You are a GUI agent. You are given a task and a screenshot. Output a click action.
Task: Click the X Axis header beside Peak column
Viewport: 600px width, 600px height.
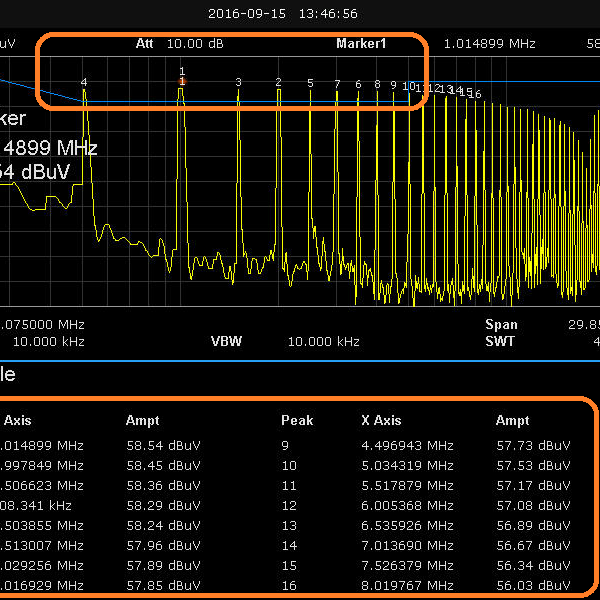tap(381, 421)
